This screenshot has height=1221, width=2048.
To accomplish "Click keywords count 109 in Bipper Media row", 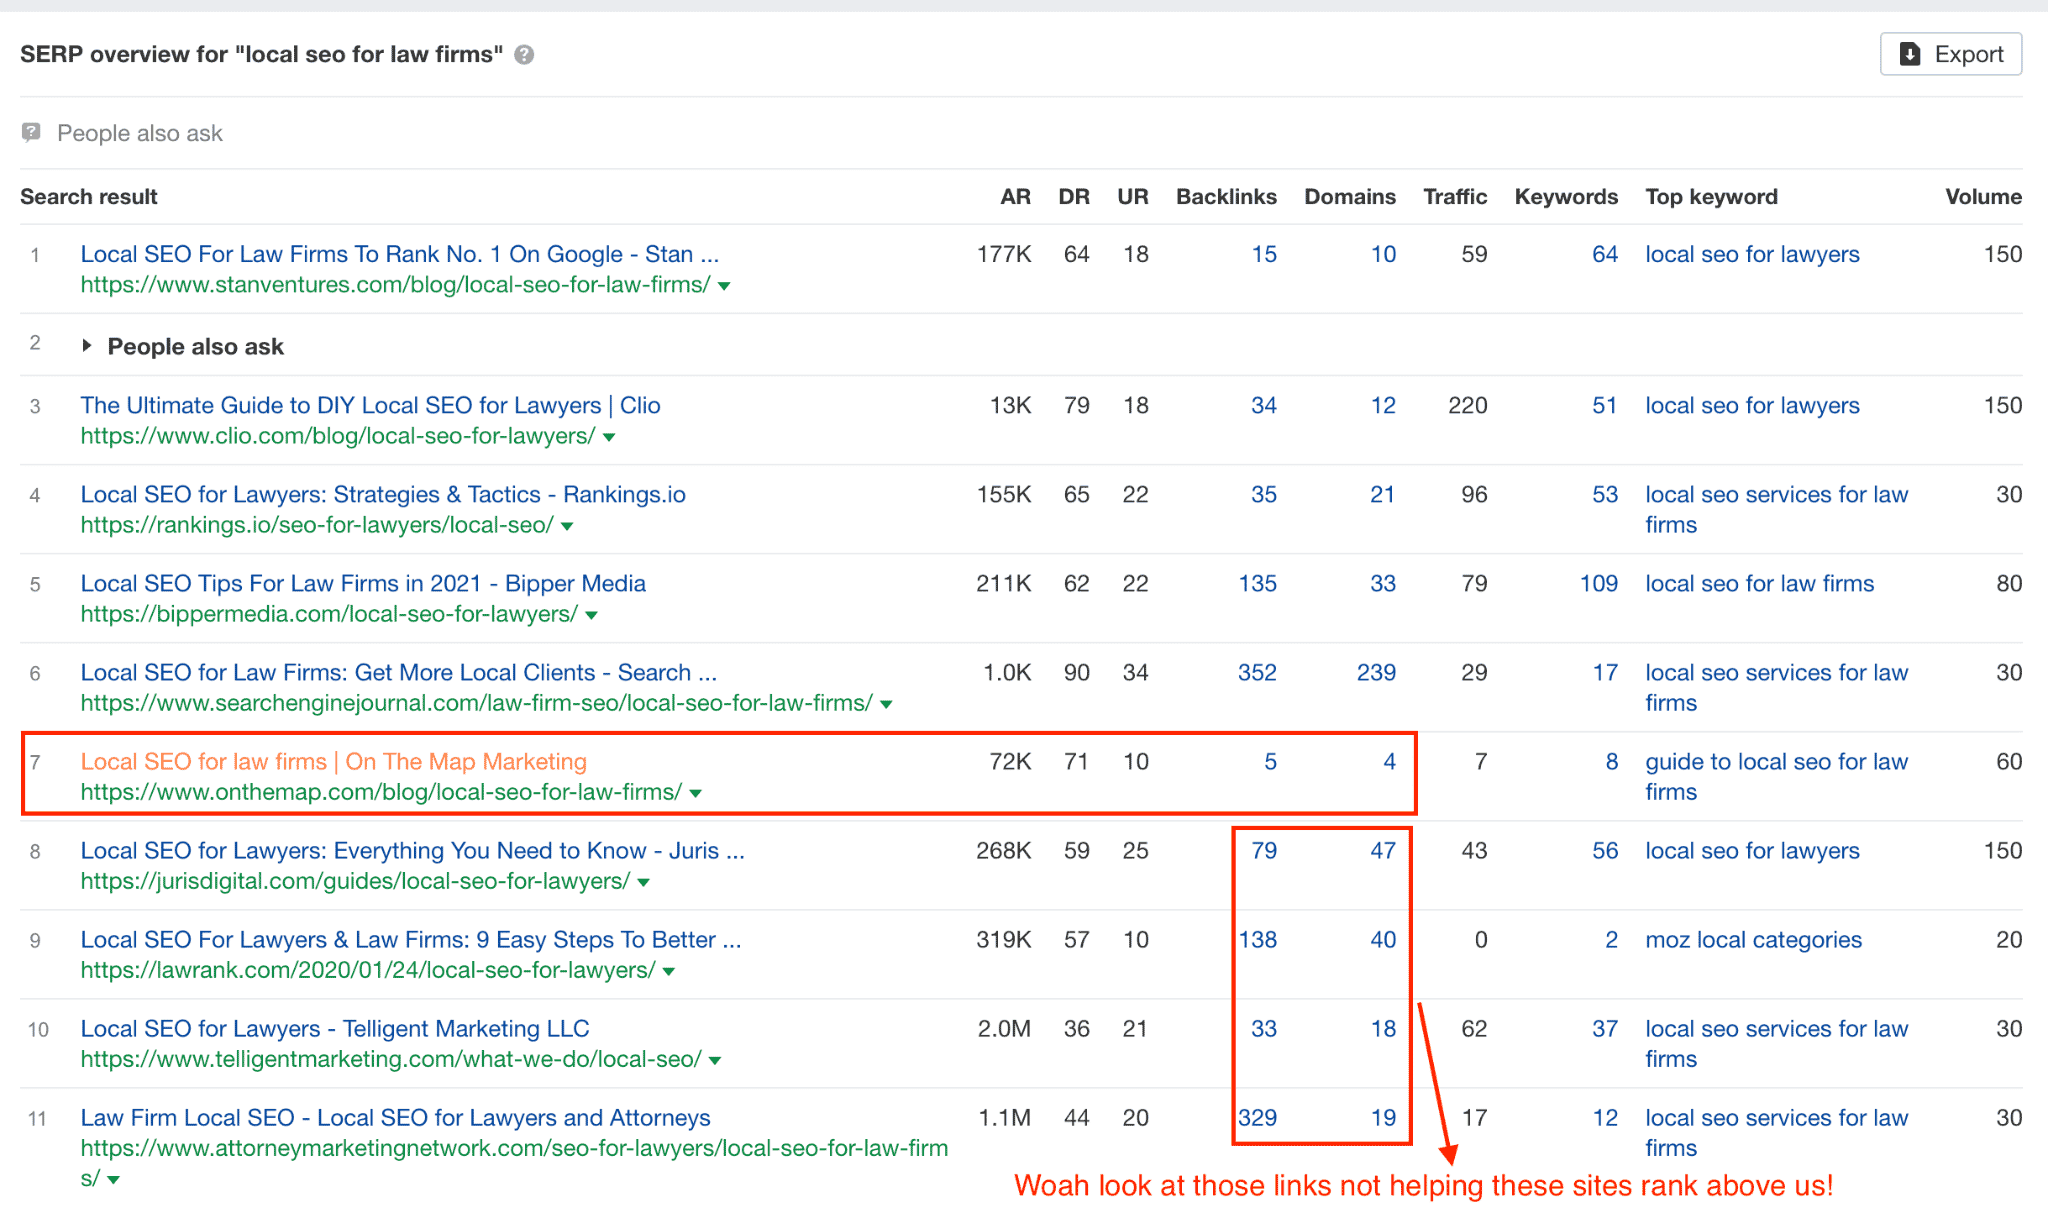I will click(x=1598, y=583).
